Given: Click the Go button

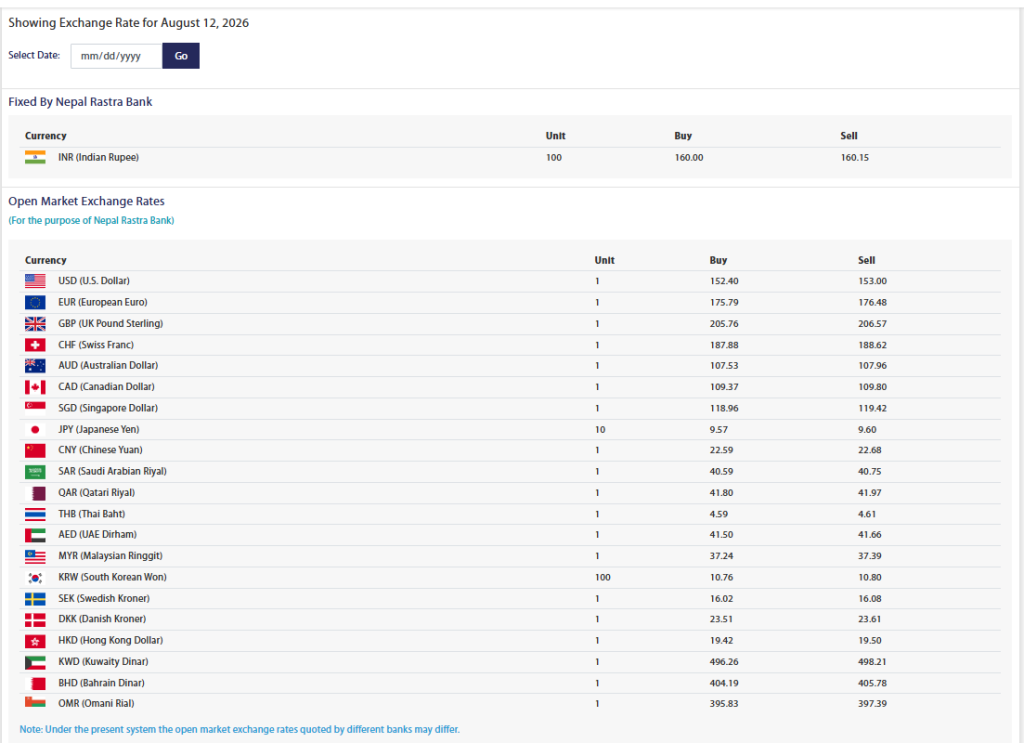Looking at the screenshot, I should click(181, 56).
